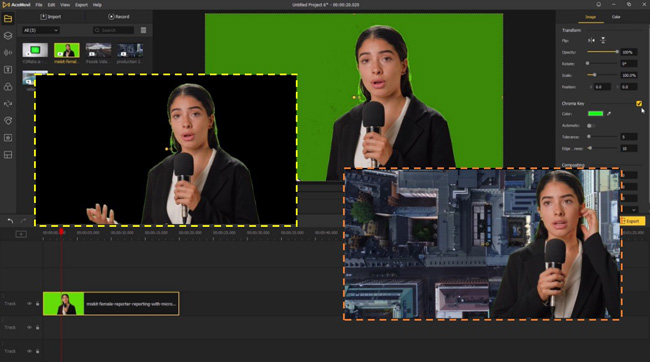Adjust the Edge thickness slider
650x362 pixels.
click(x=602, y=148)
